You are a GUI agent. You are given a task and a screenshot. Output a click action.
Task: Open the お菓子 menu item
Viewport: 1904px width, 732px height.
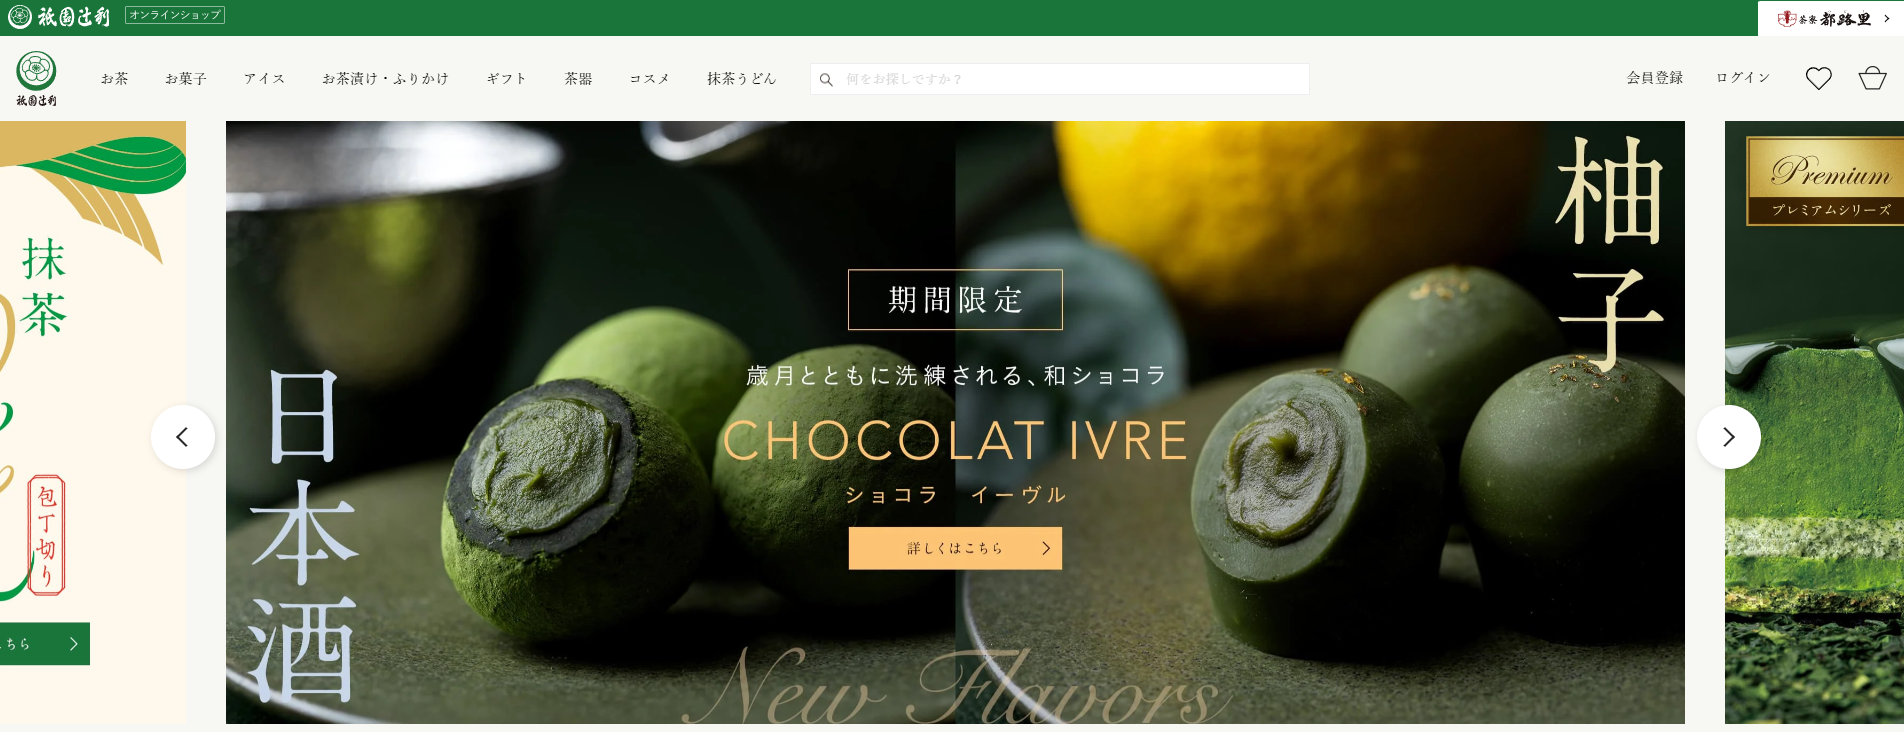(186, 79)
